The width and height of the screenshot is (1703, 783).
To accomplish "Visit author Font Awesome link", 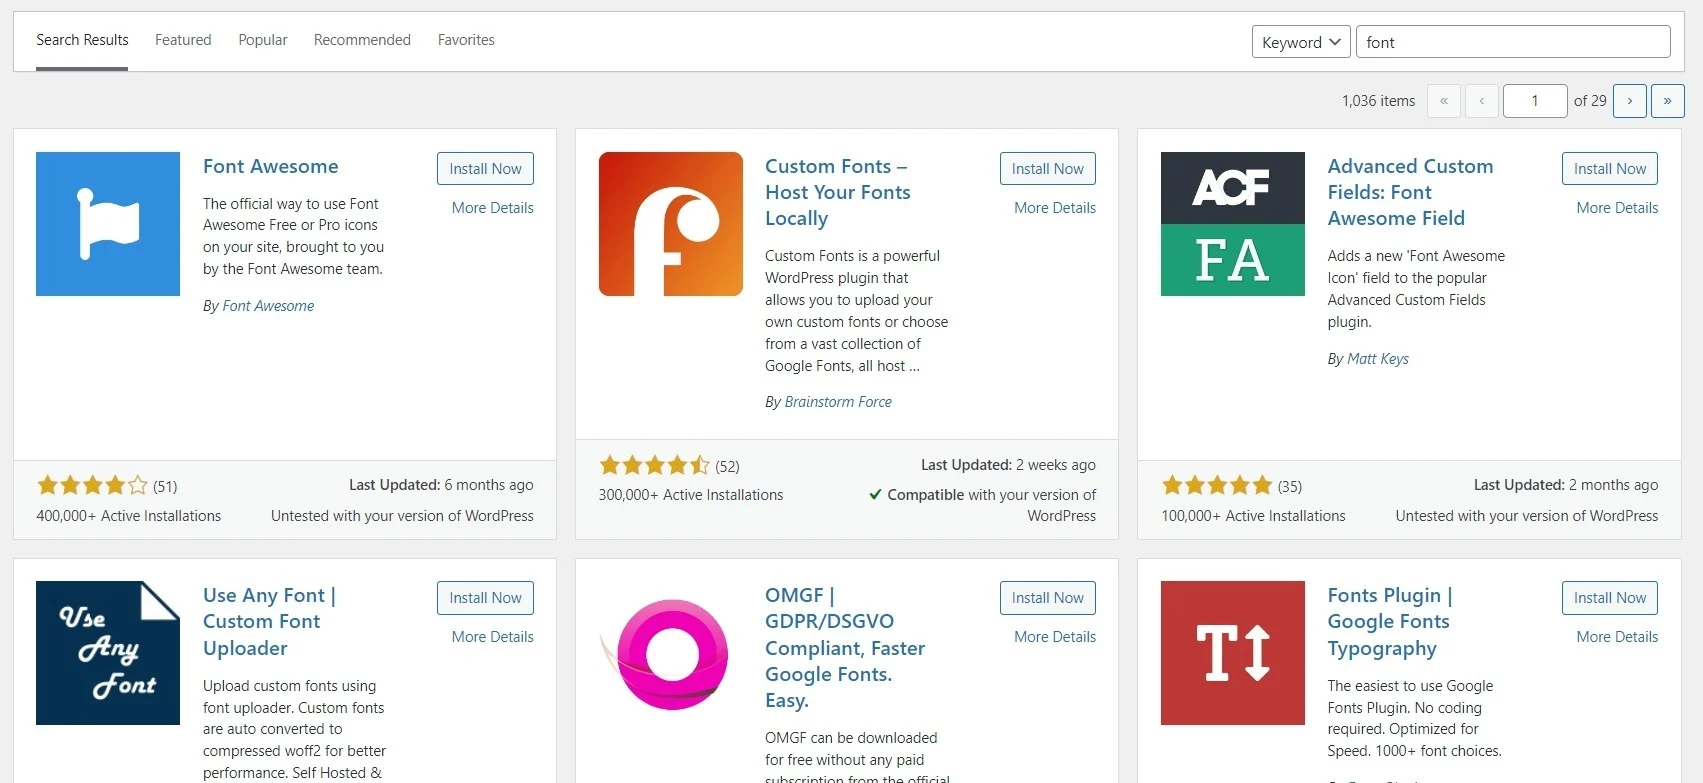I will (268, 306).
